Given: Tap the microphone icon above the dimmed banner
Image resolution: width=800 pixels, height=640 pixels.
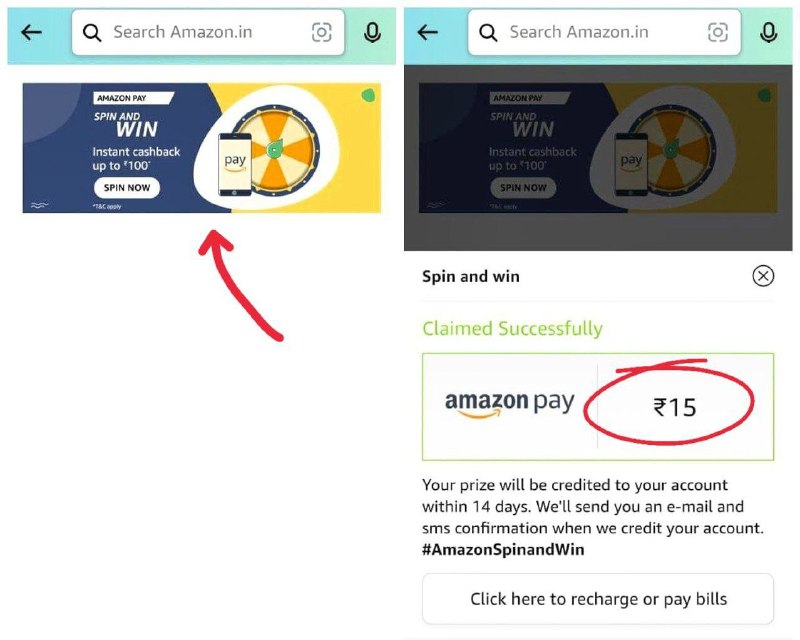Looking at the screenshot, I should pyautogui.click(x=768, y=33).
